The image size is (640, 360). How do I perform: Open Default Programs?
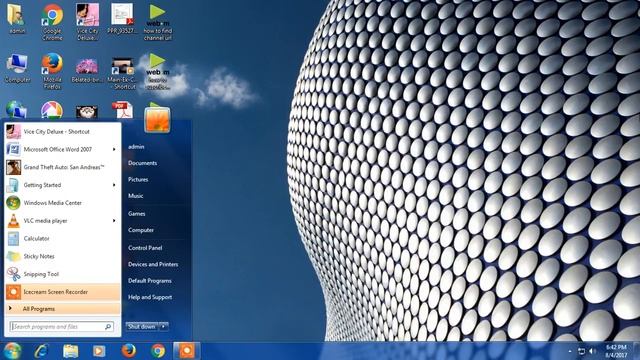point(149,281)
